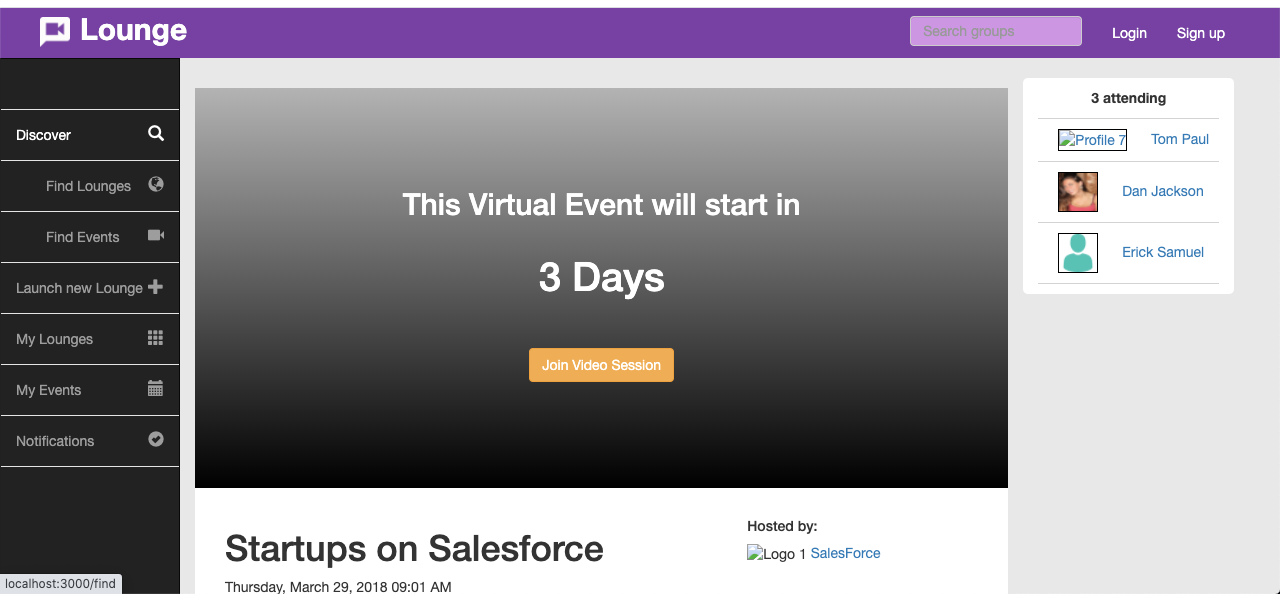Click the Join Video Session button
The width and height of the screenshot is (1280, 594).
pyautogui.click(x=601, y=365)
